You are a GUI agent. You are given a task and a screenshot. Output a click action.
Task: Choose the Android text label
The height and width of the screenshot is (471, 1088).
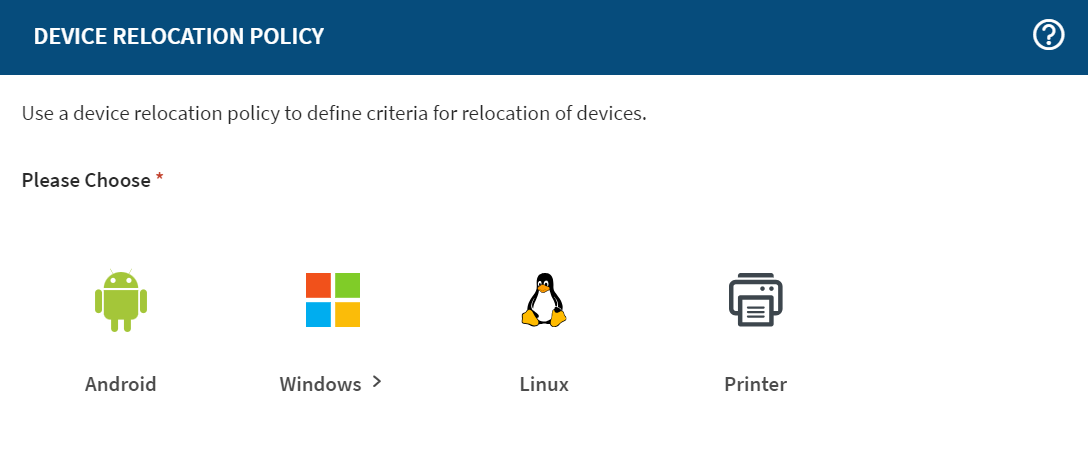point(121,384)
